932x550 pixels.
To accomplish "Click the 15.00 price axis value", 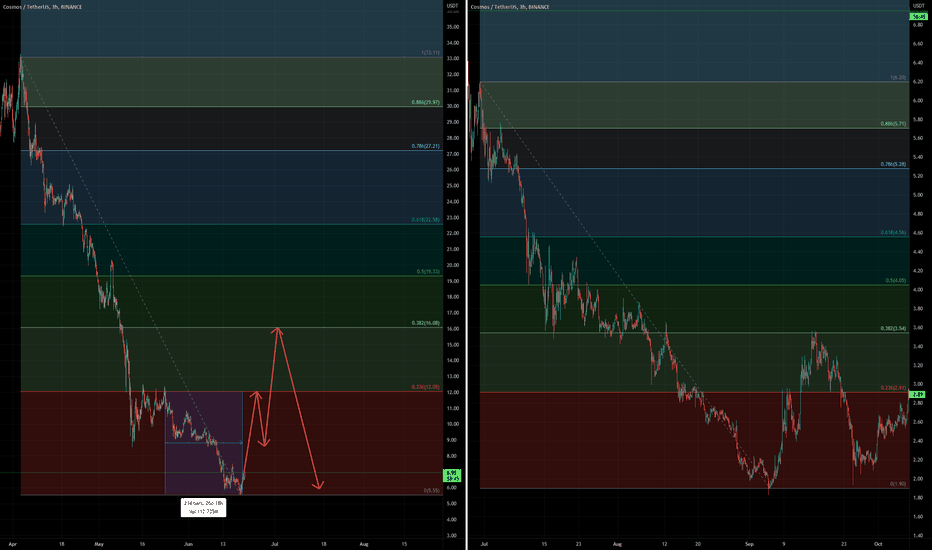I will point(452,345).
